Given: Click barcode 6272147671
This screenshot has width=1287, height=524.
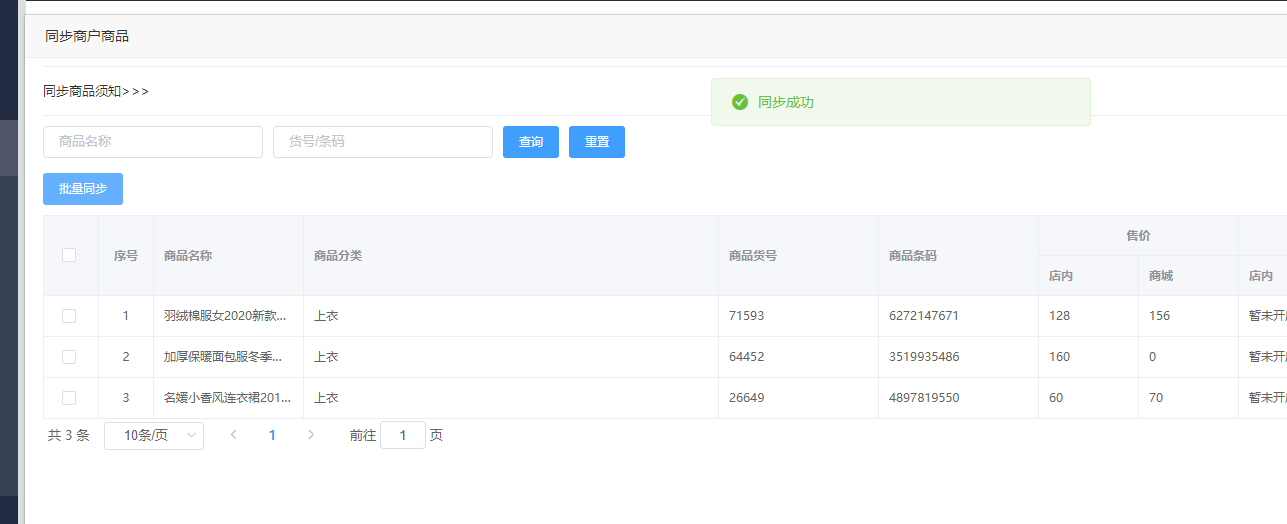Looking at the screenshot, I should pyautogui.click(x=924, y=316).
